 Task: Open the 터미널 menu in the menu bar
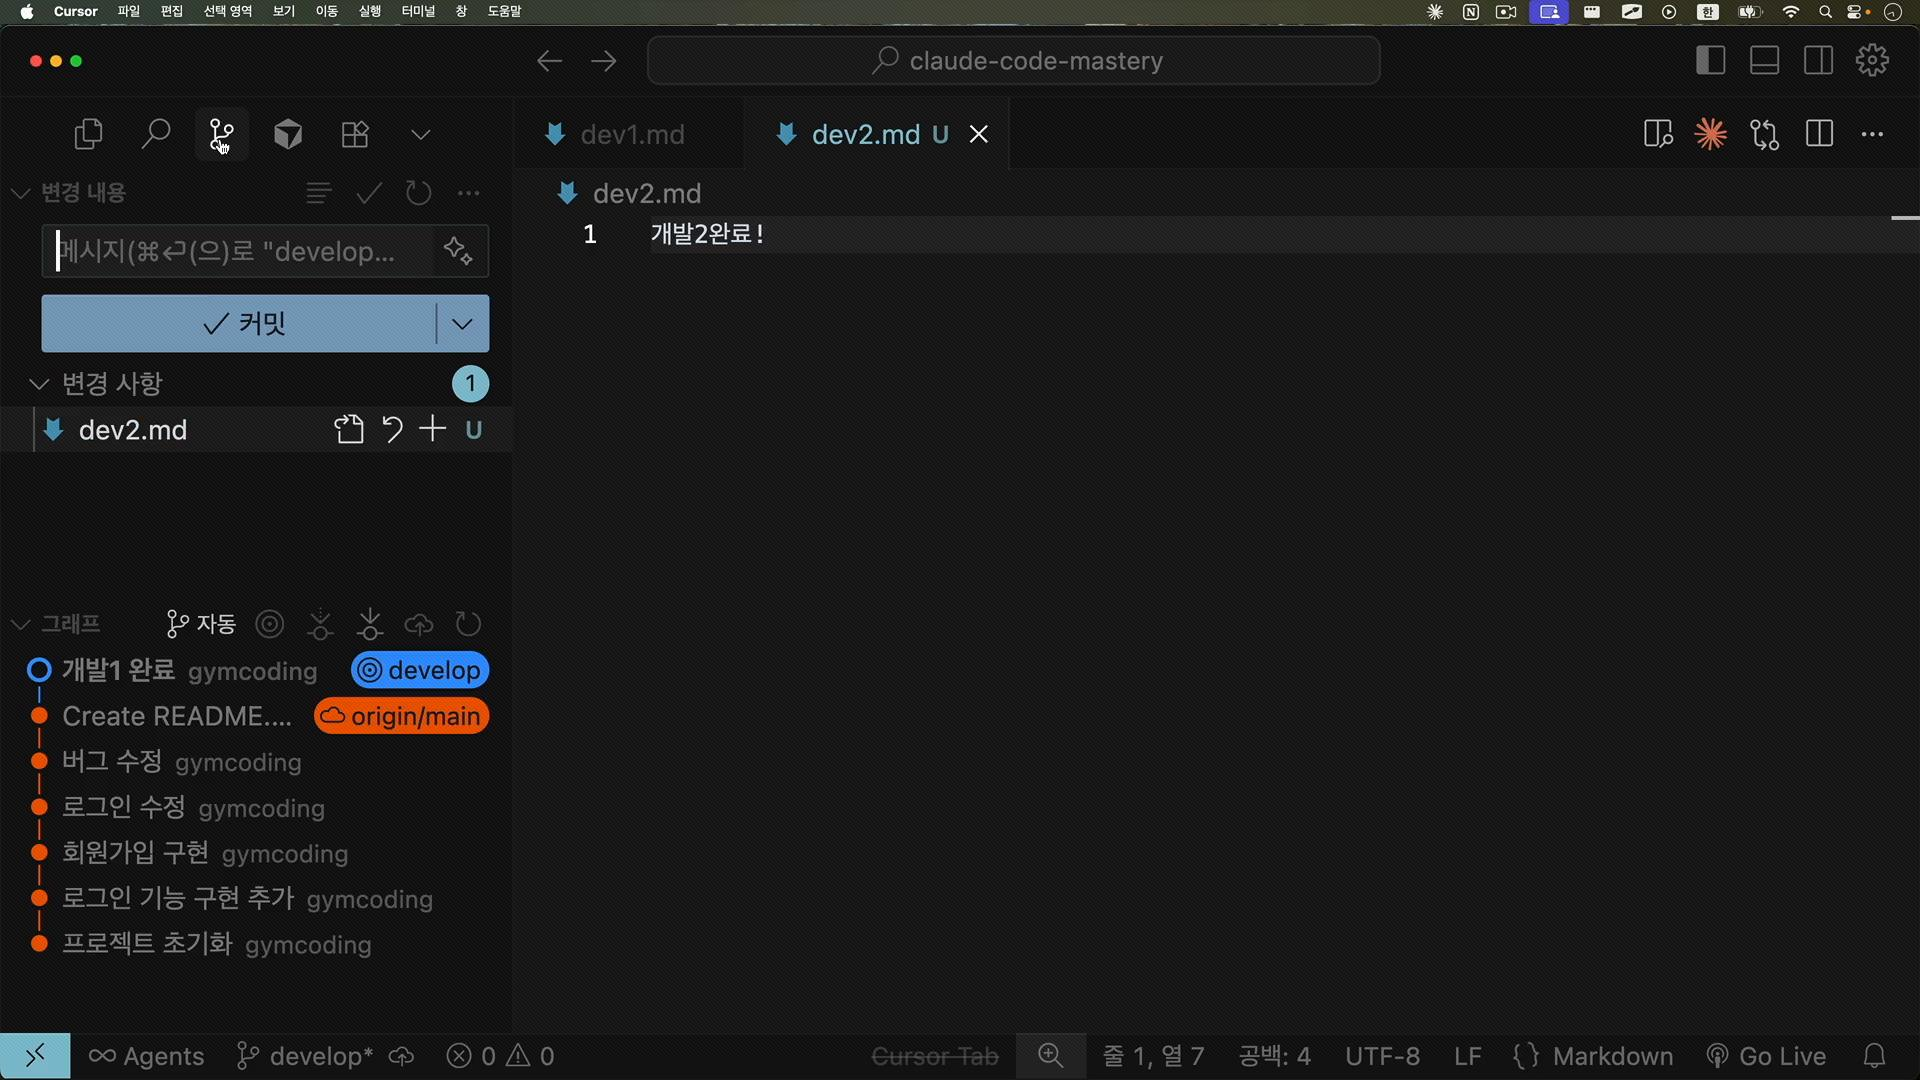418,11
